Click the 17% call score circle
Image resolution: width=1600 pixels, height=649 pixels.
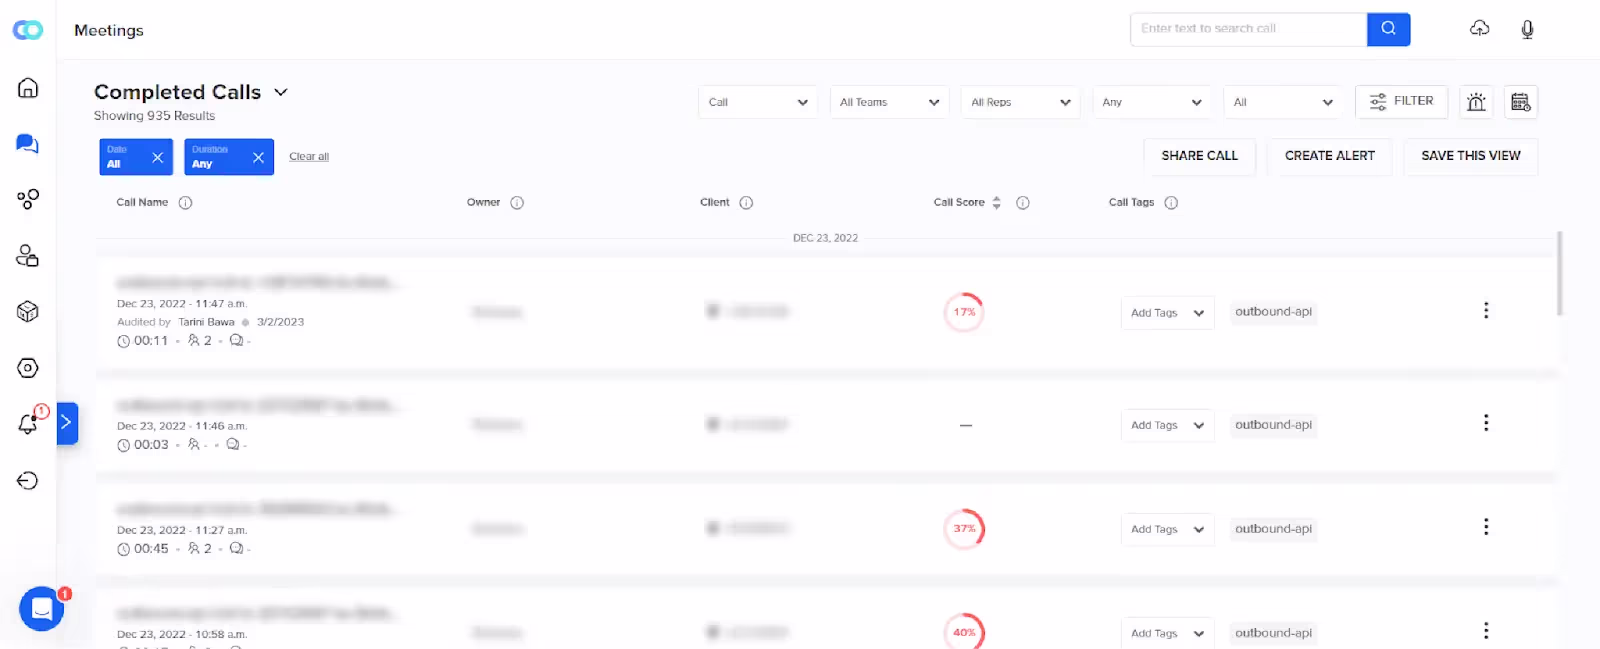(x=964, y=312)
